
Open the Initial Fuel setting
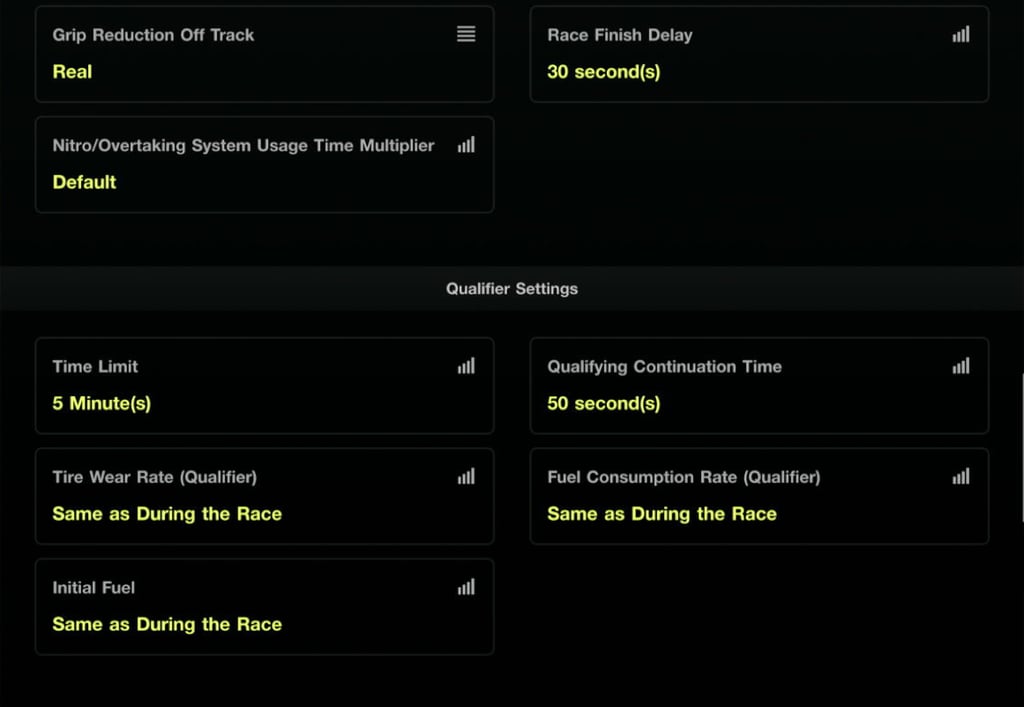tap(264, 606)
